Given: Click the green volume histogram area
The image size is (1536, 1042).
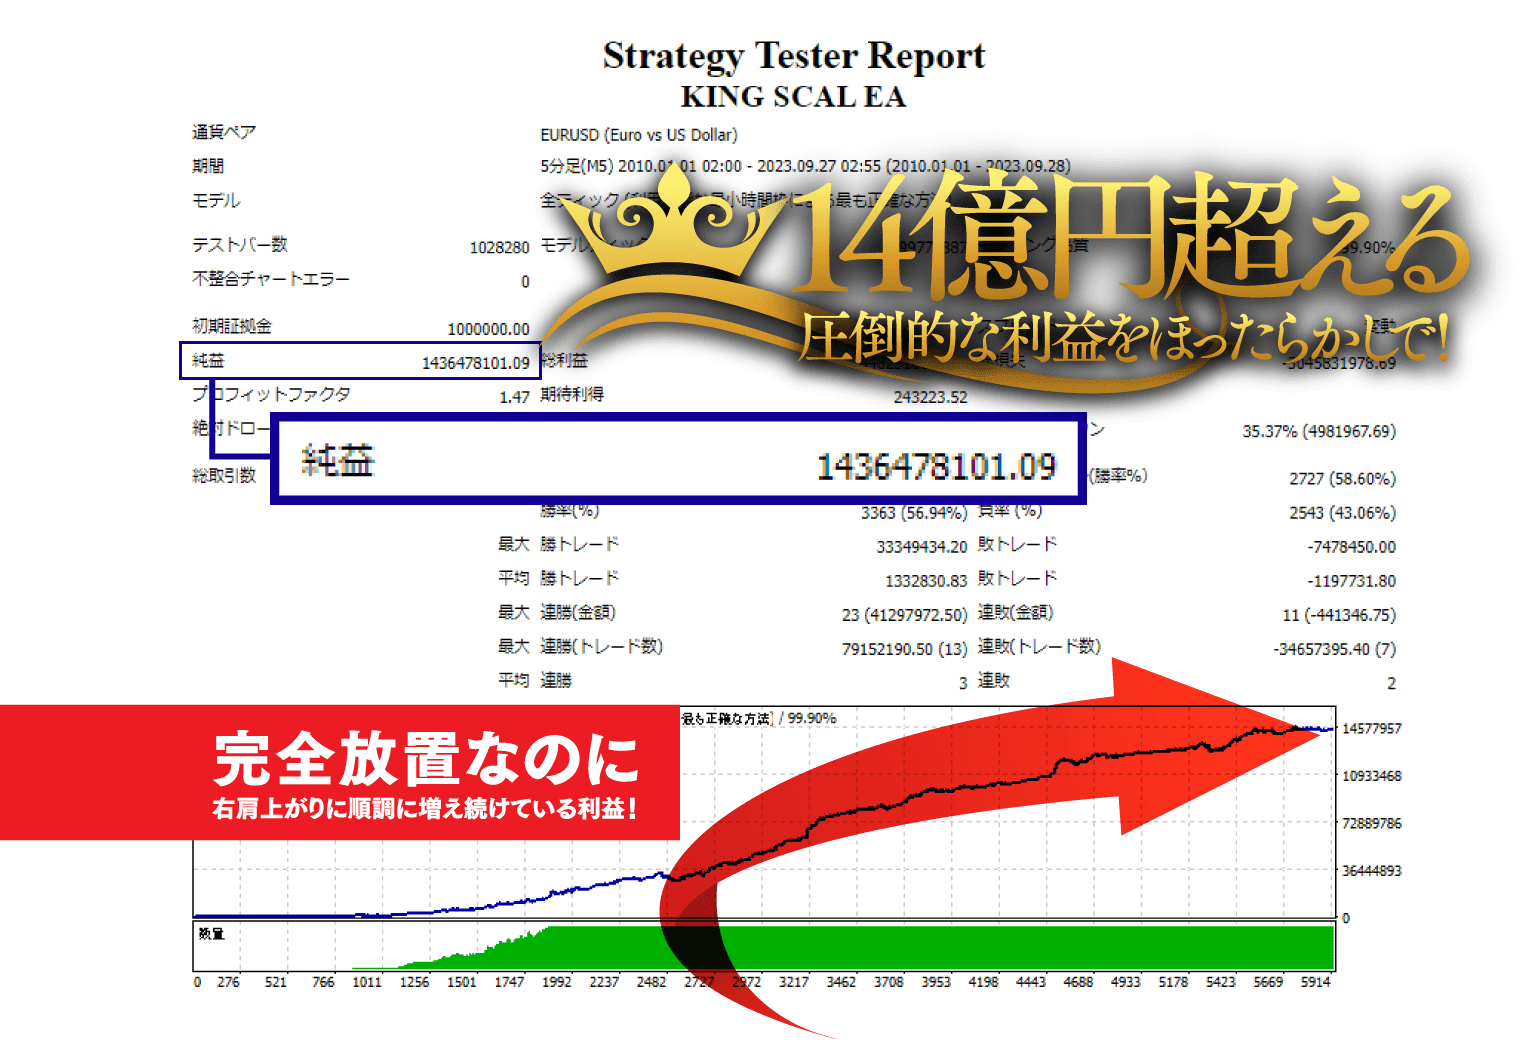Looking at the screenshot, I should tap(1000, 947).
